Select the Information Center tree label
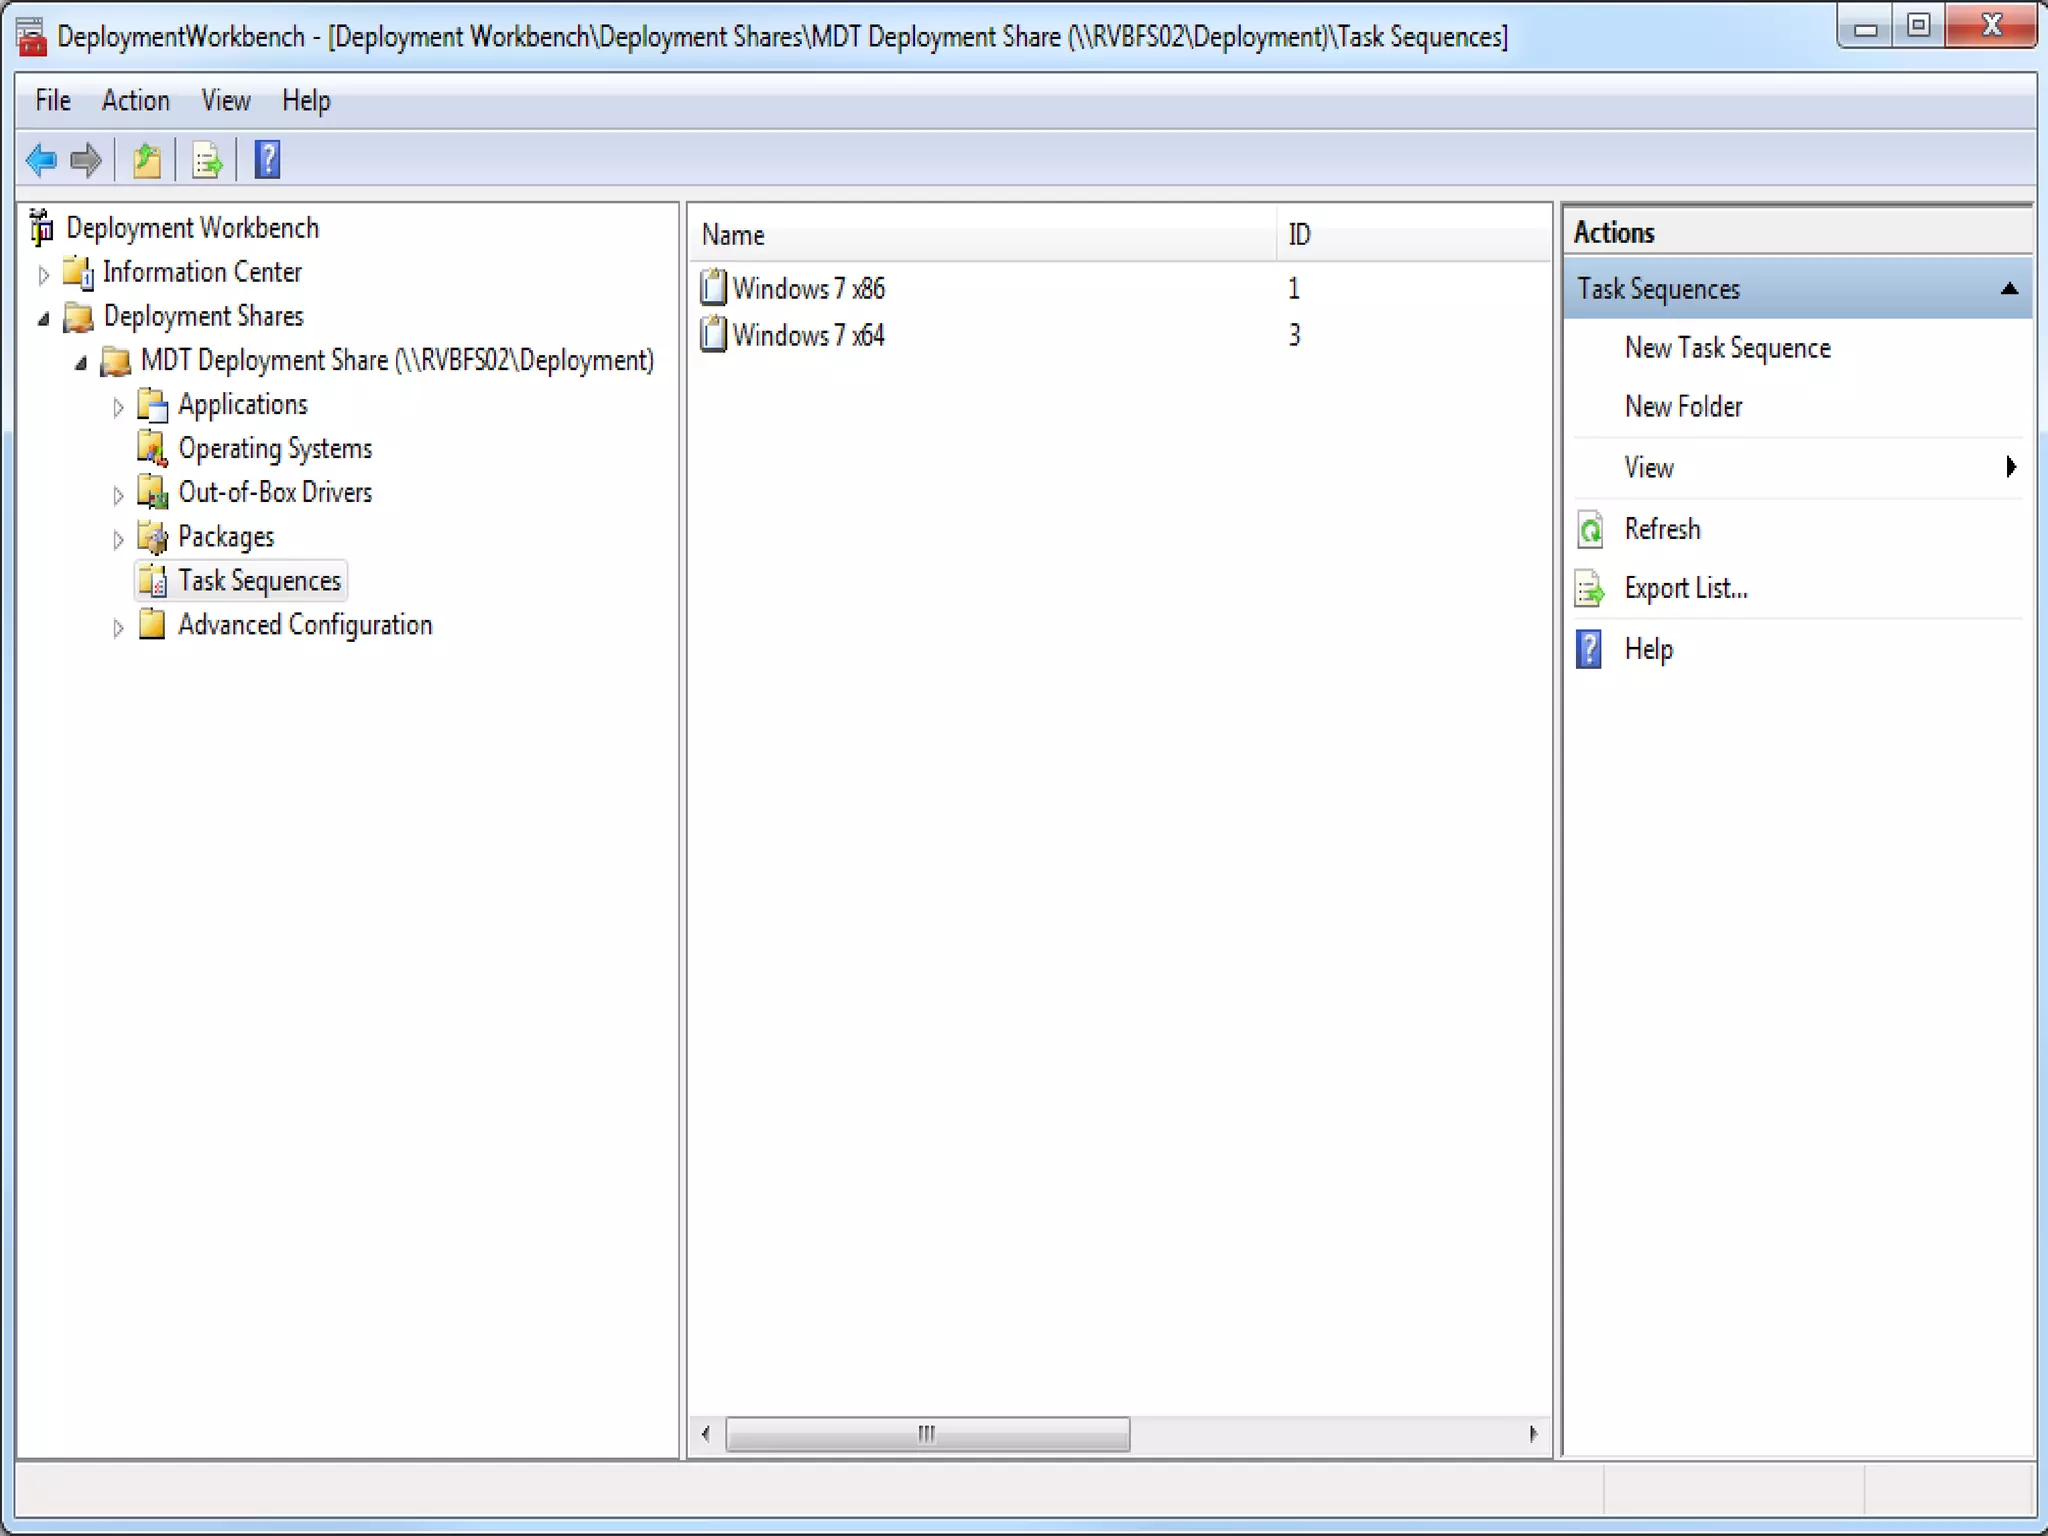2048x1536 pixels. point(202,272)
